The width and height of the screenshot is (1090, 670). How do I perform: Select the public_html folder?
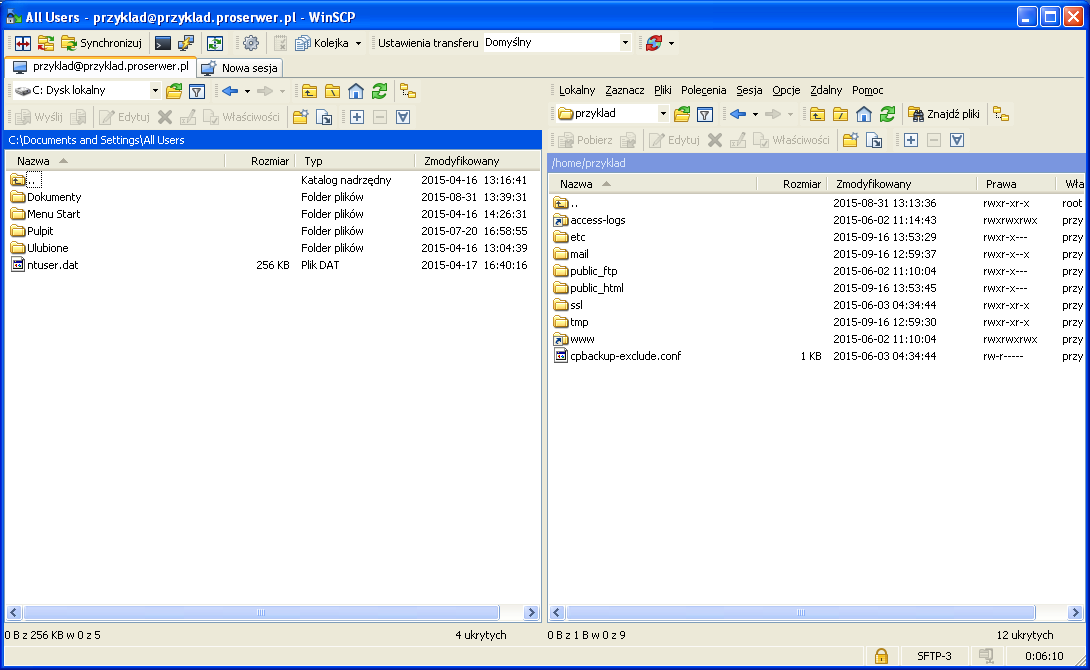pyautogui.click(x=596, y=288)
